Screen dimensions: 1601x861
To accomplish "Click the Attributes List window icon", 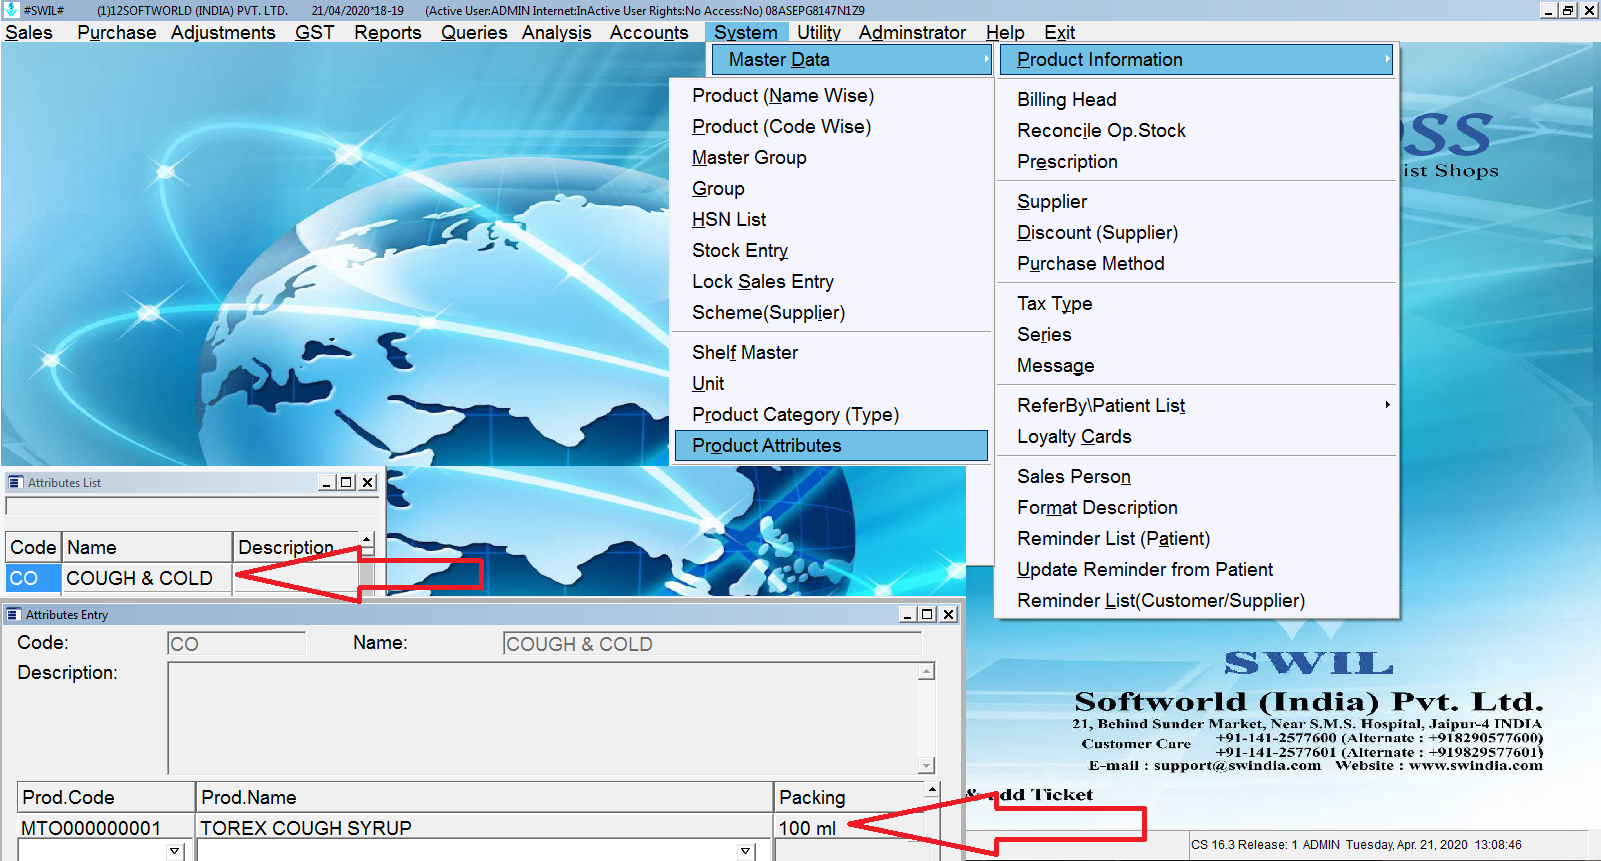I will tap(15, 482).
